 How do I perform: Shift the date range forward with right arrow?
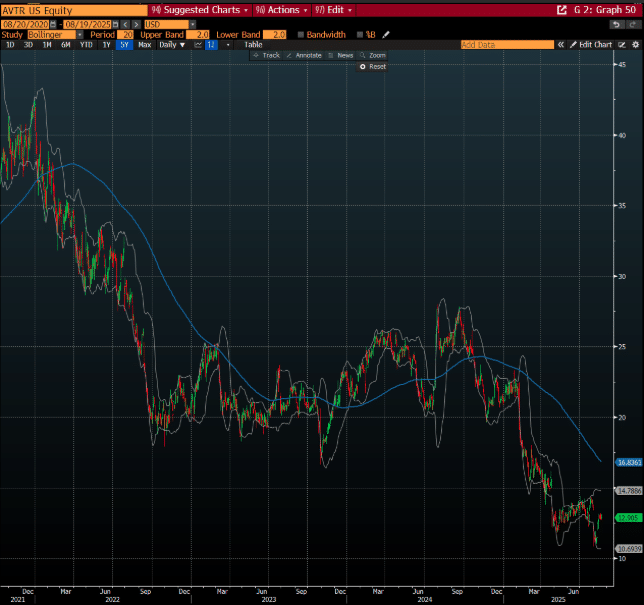point(136,25)
